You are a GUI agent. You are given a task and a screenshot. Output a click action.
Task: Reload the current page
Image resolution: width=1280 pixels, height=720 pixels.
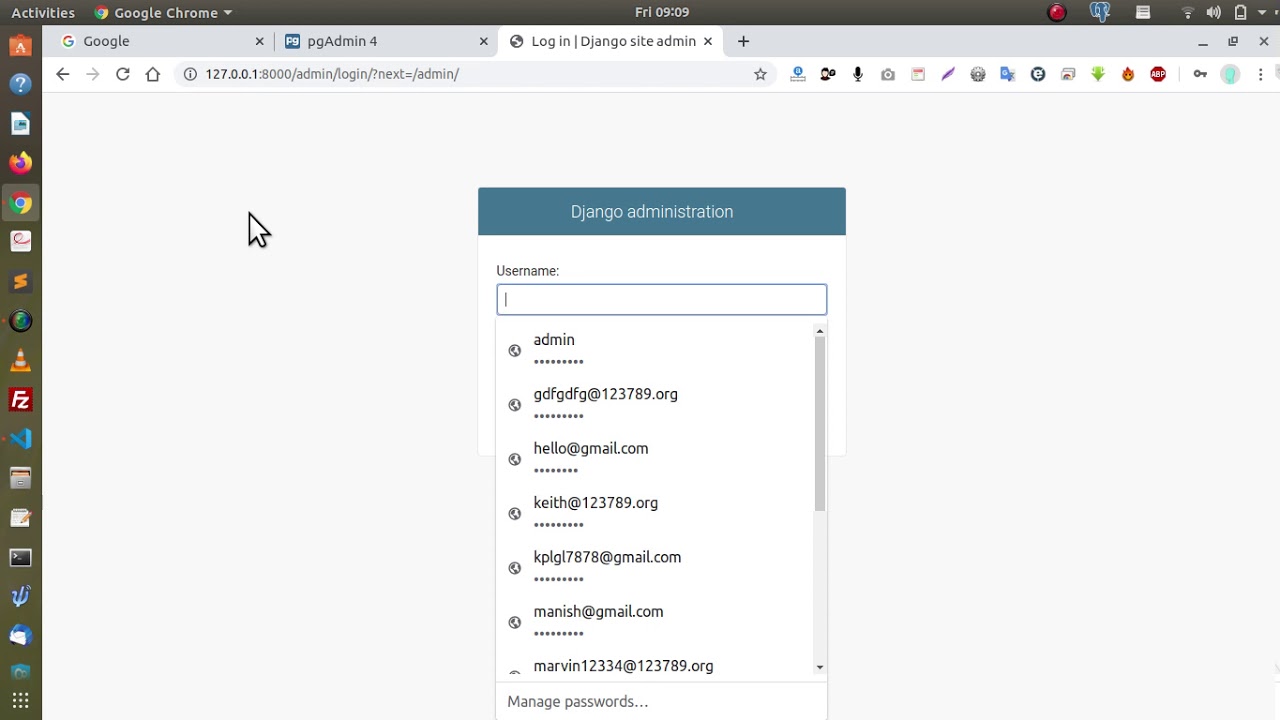[x=123, y=74]
